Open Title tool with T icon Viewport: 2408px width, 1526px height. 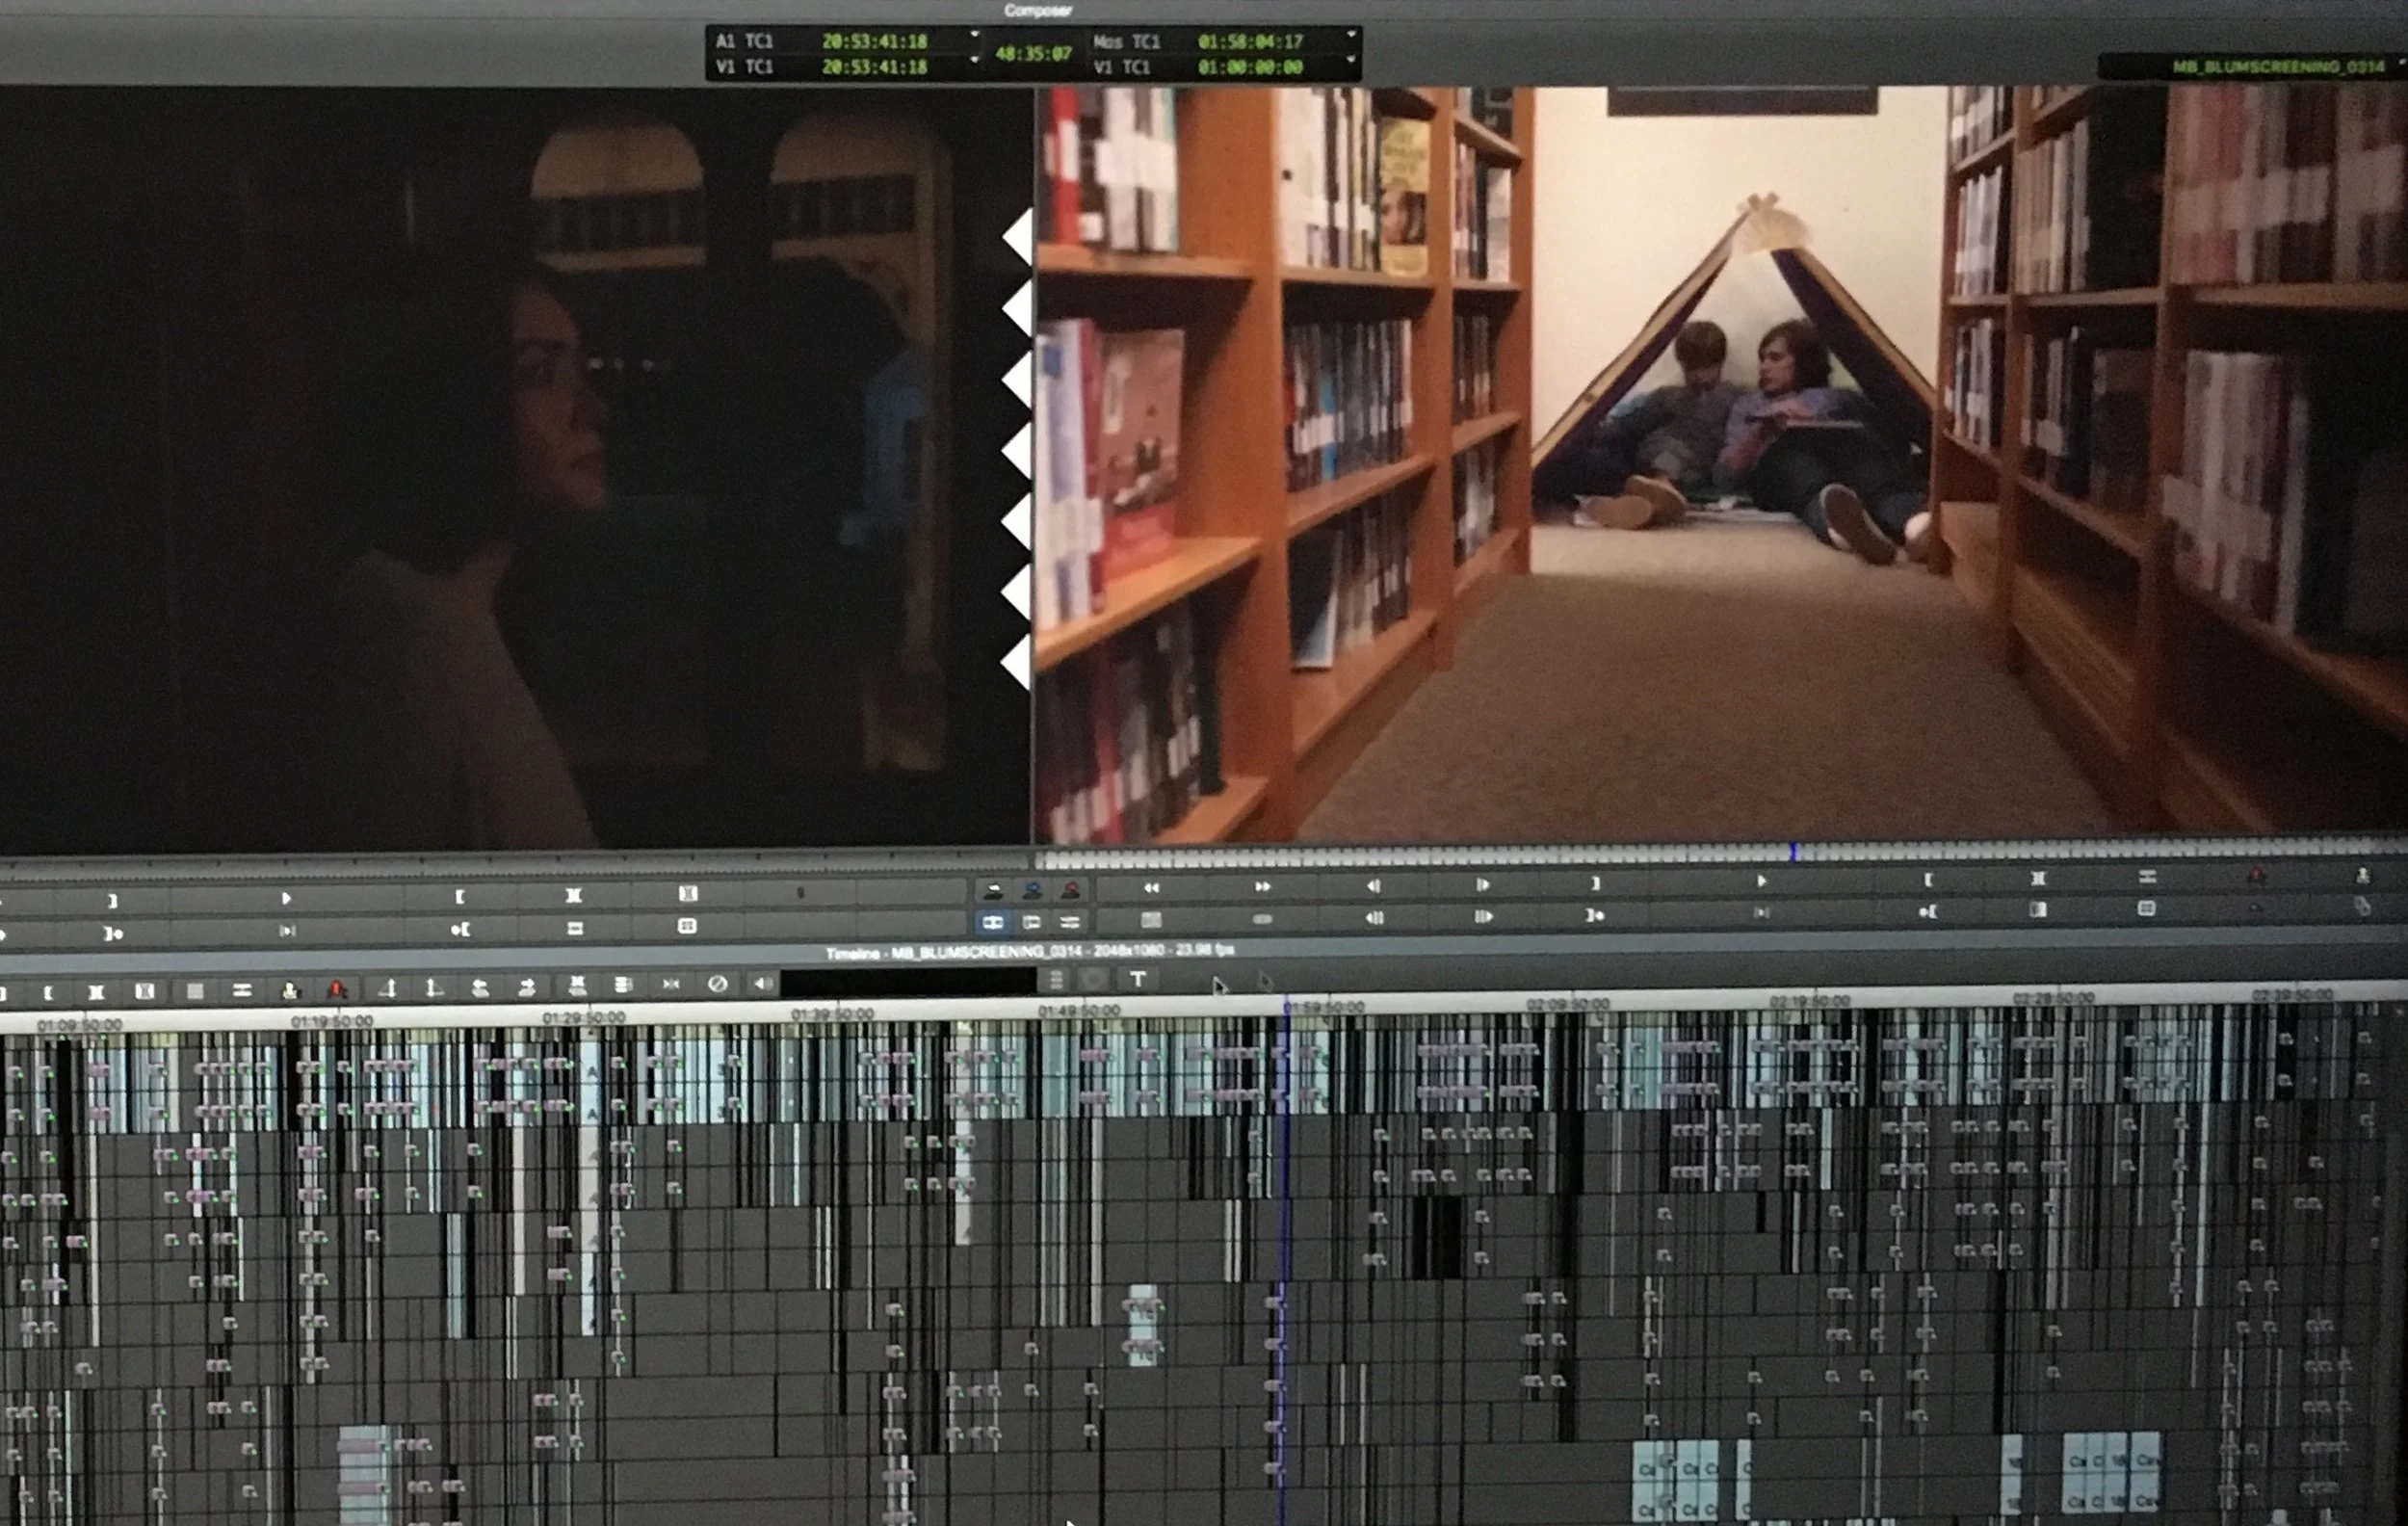click(1137, 979)
